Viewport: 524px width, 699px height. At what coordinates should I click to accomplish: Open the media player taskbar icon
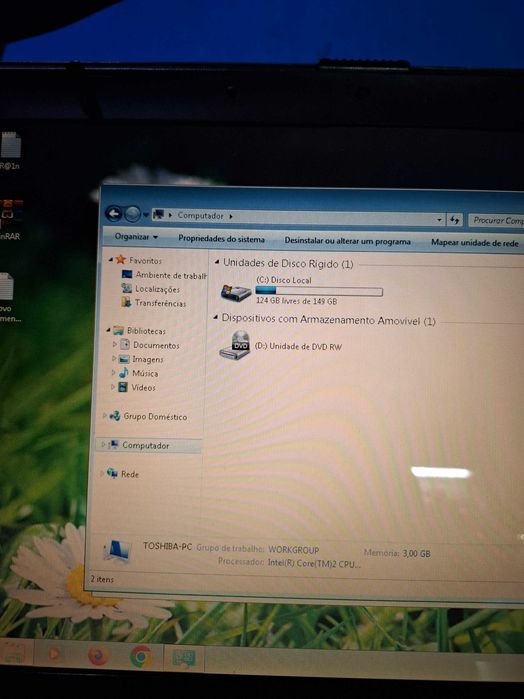pos(54,654)
